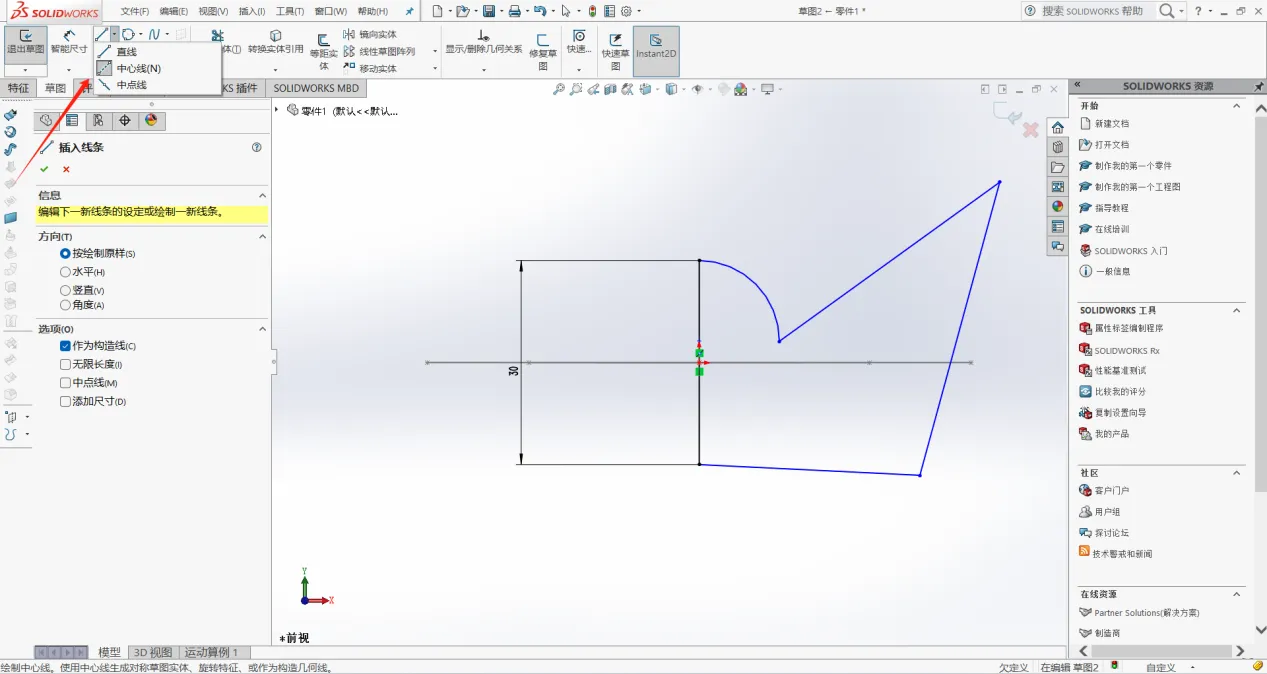Select the Circle sketch tool
The image size is (1267, 674).
coord(128,34)
